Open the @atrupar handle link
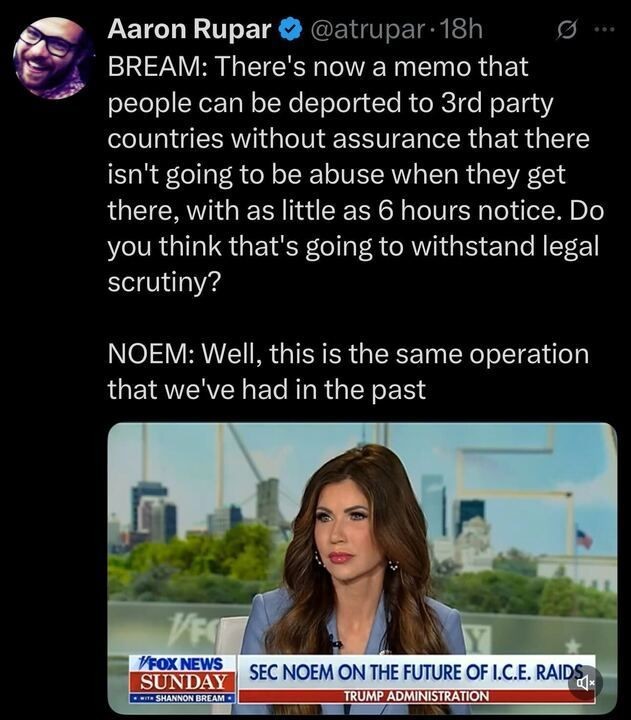The image size is (631, 720). pyautogui.click(x=367, y=30)
